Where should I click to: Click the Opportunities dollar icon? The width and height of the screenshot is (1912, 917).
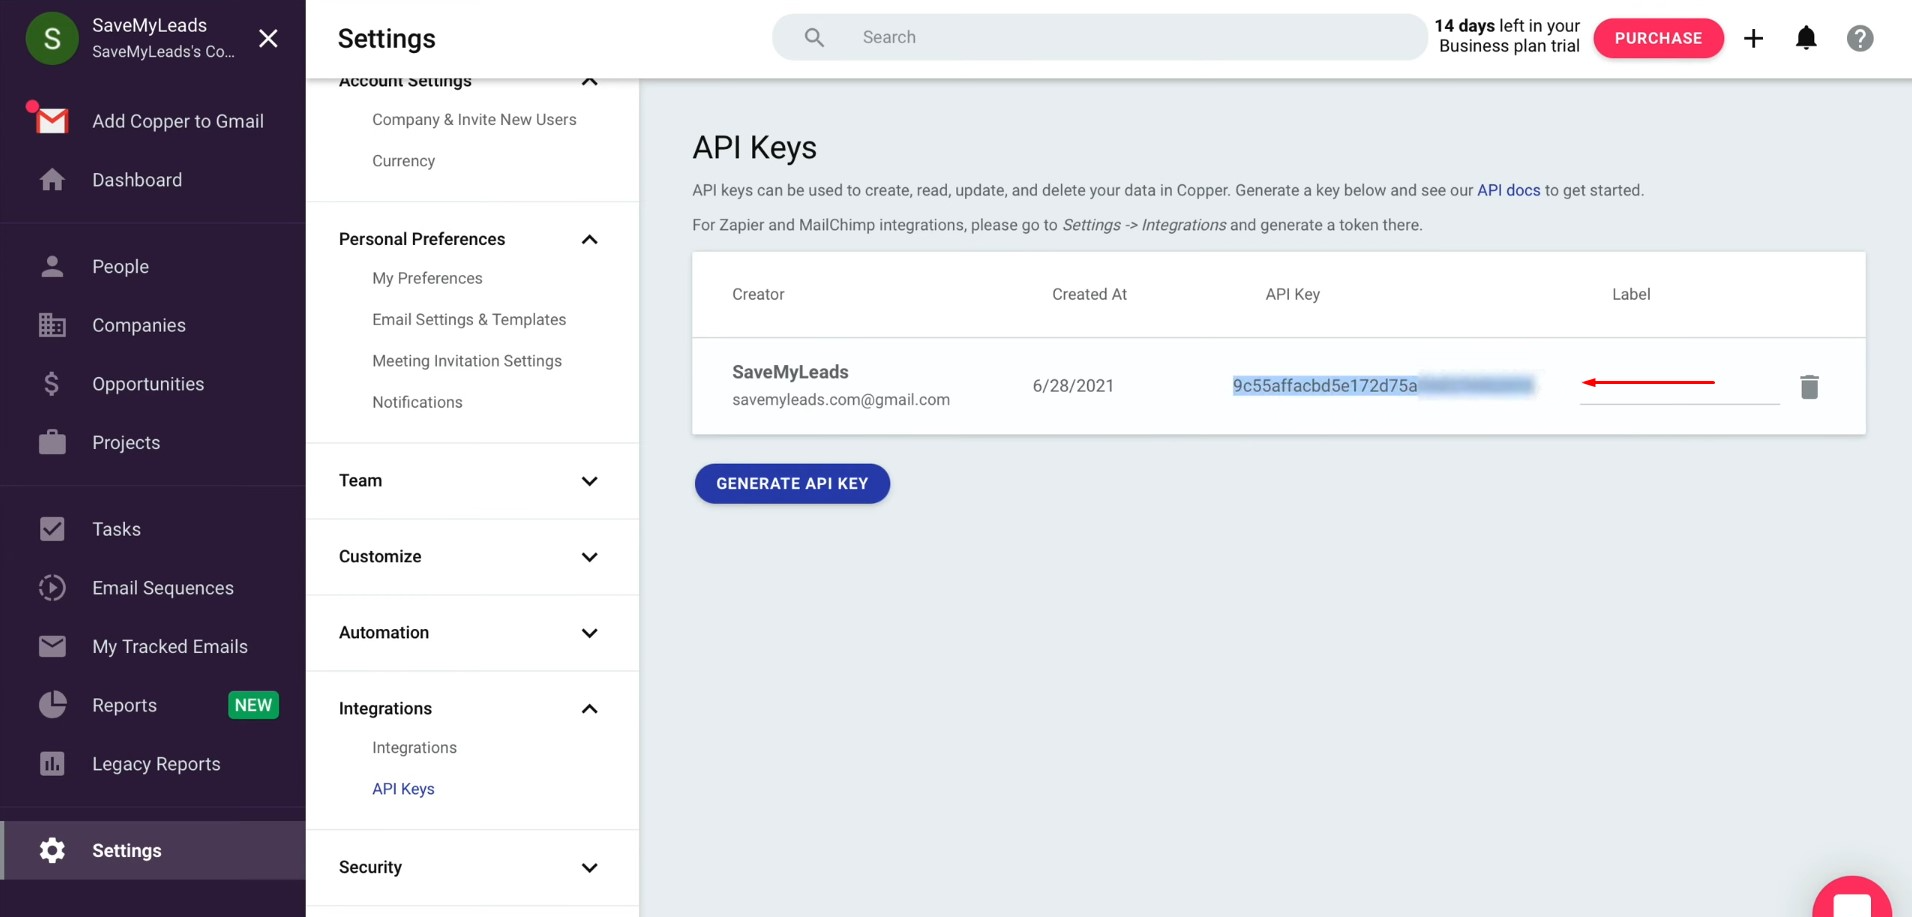coord(52,384)
